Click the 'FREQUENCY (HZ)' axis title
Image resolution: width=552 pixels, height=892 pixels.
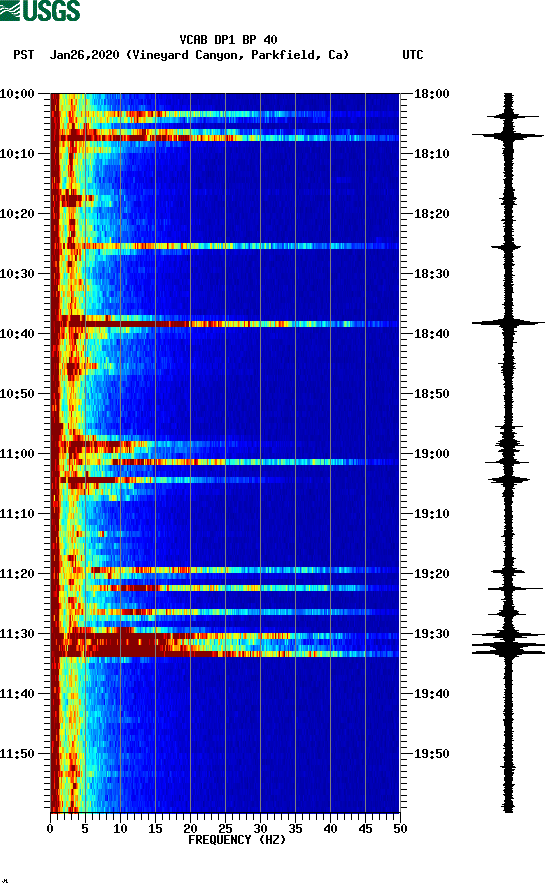[237, 840]
